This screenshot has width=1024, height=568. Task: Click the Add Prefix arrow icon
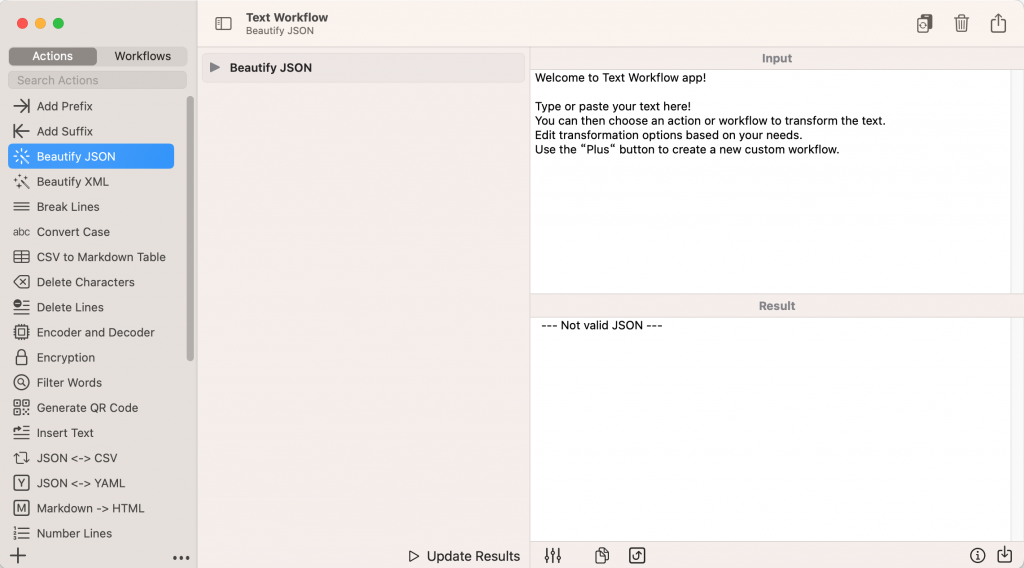click(22, 106)
